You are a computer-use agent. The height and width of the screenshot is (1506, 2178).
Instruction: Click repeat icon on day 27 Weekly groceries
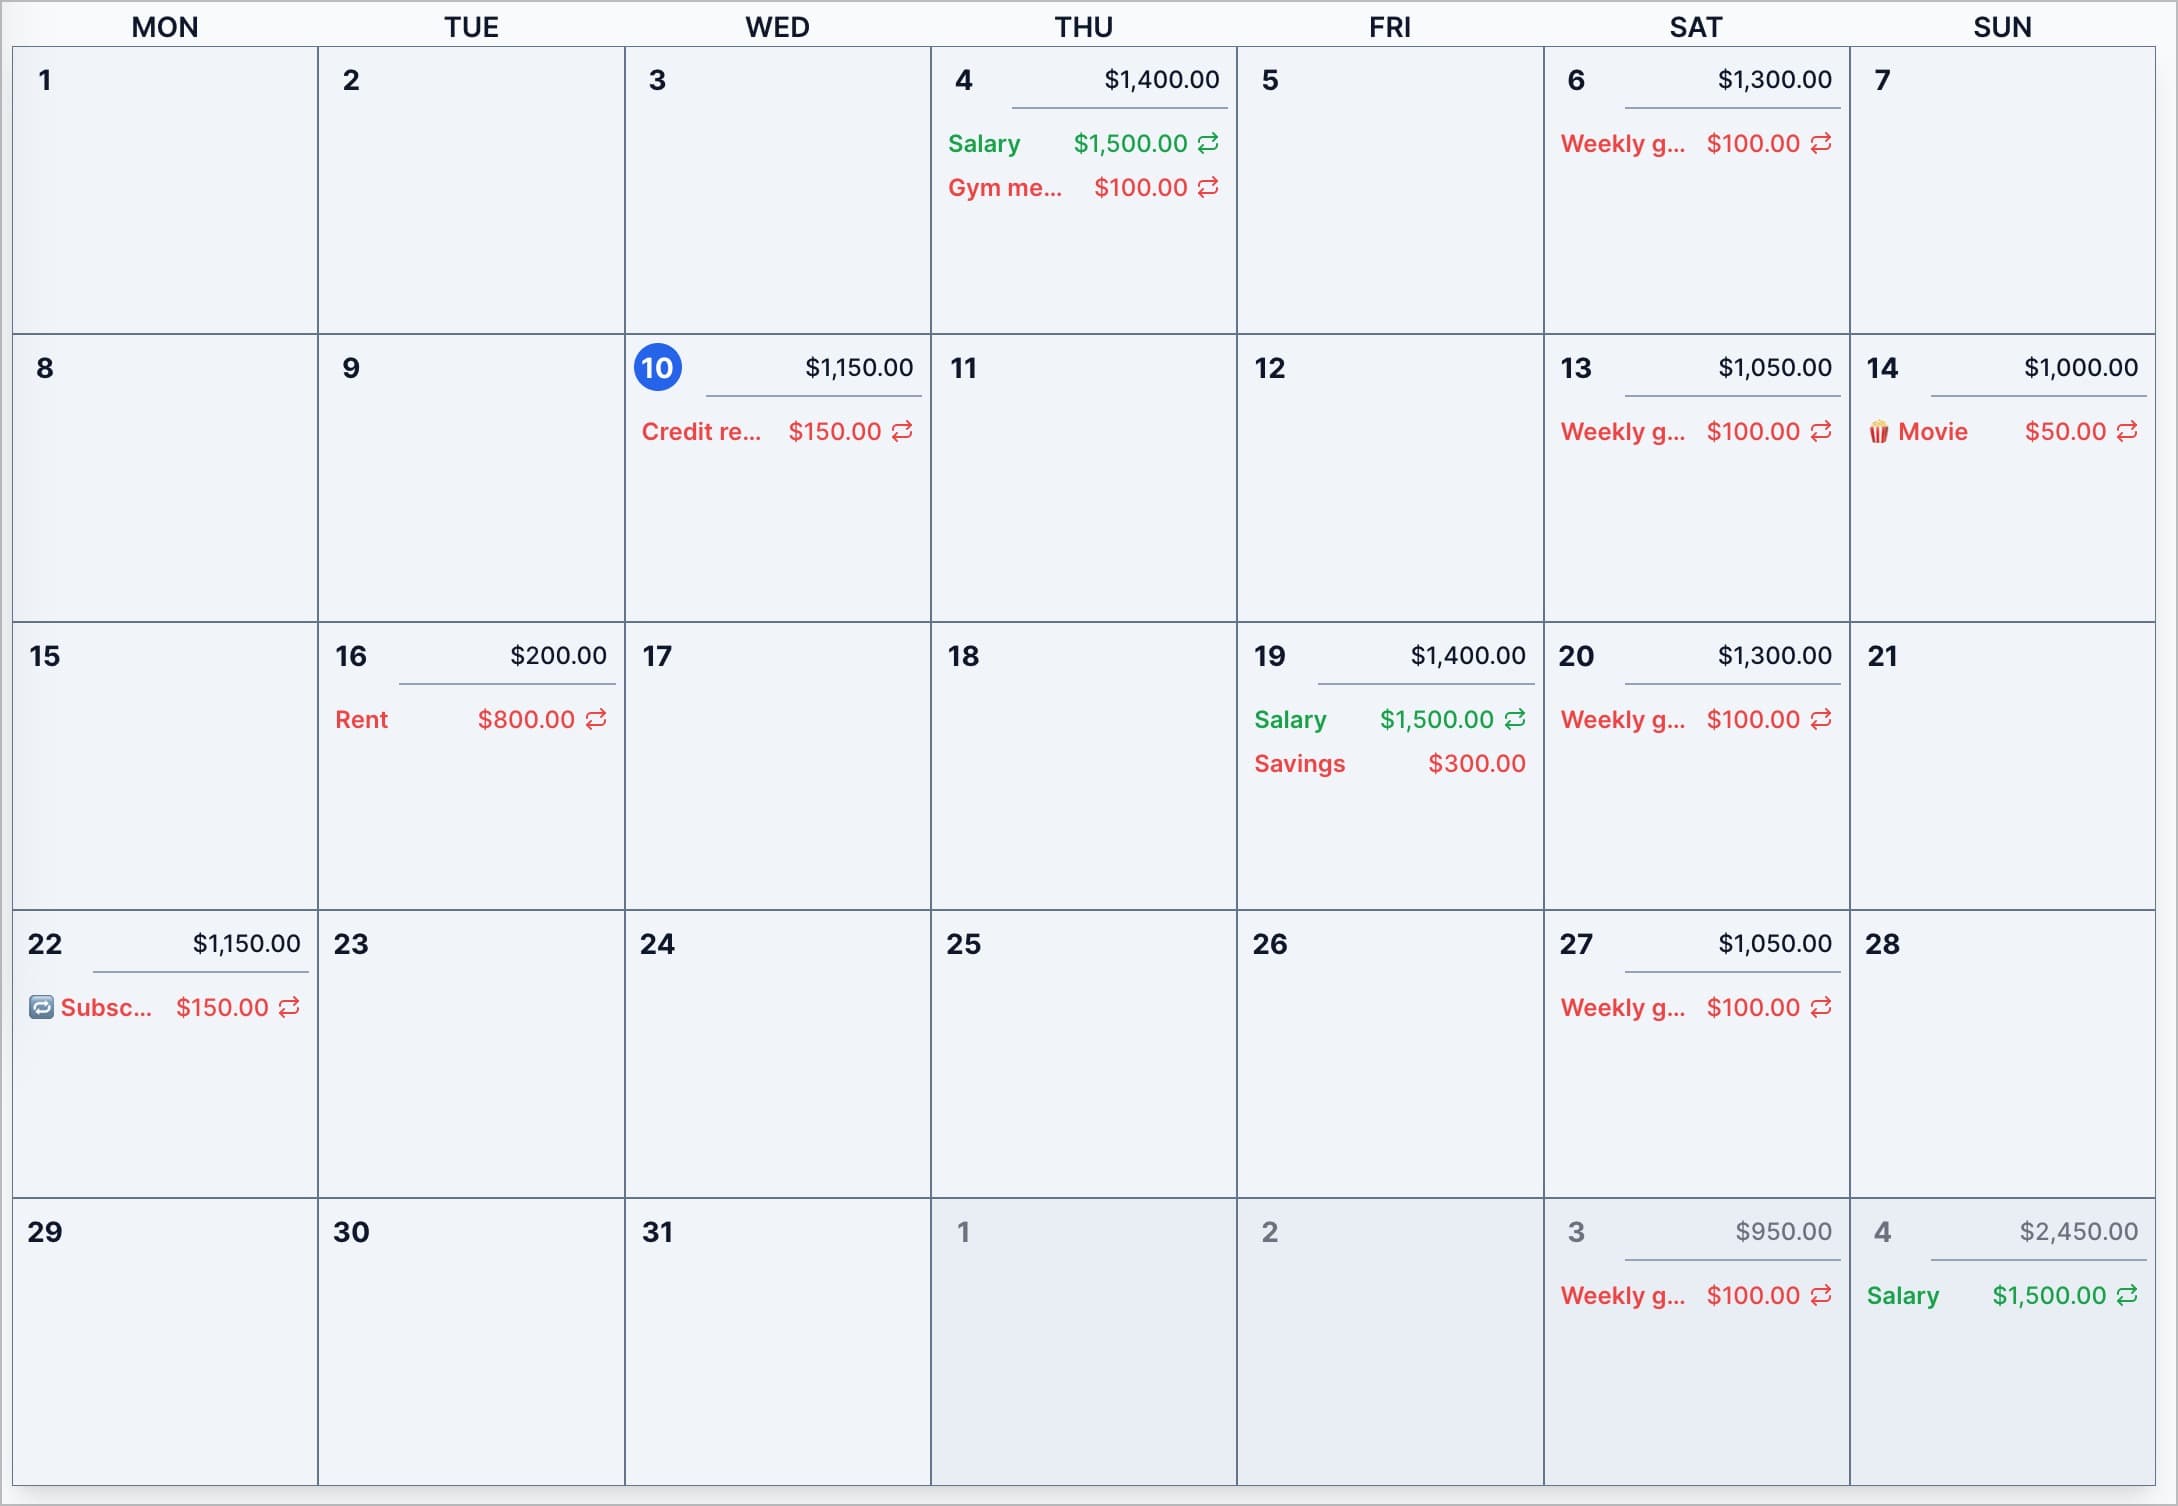[1821, 1007]
